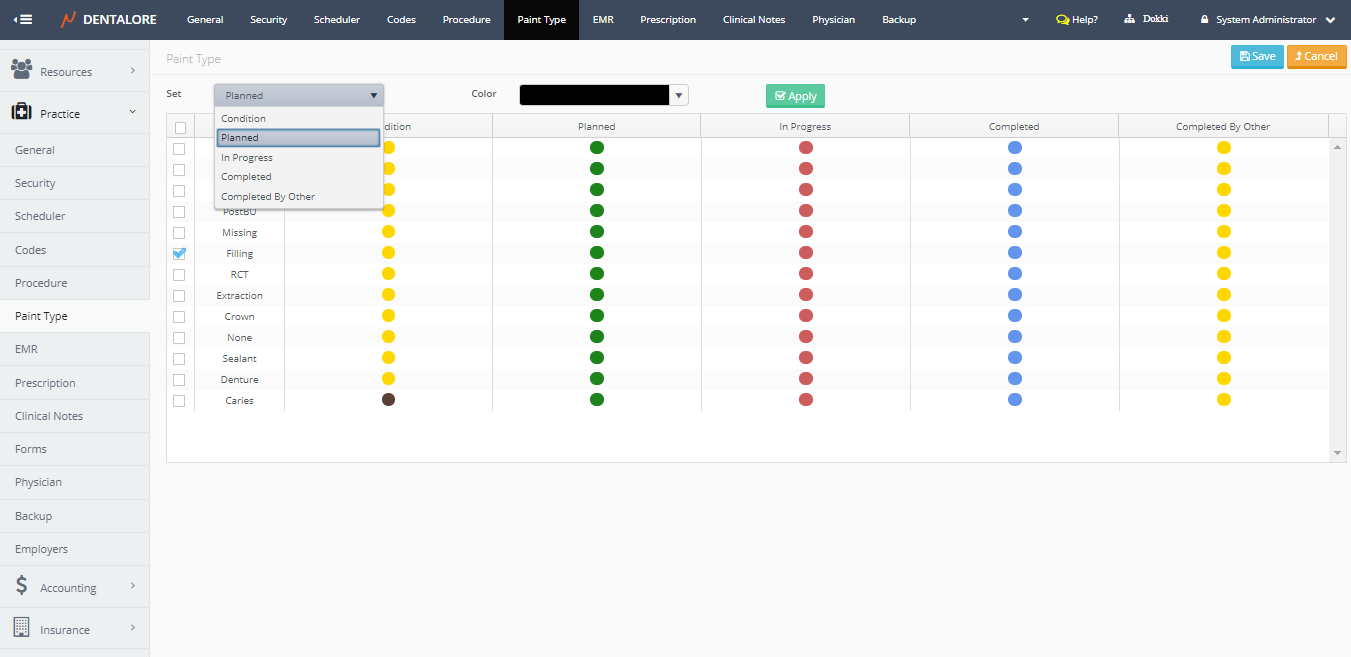The image size is (1351, 657).
Task: Uncheck the Filling row checkbox
Action: 179,254
